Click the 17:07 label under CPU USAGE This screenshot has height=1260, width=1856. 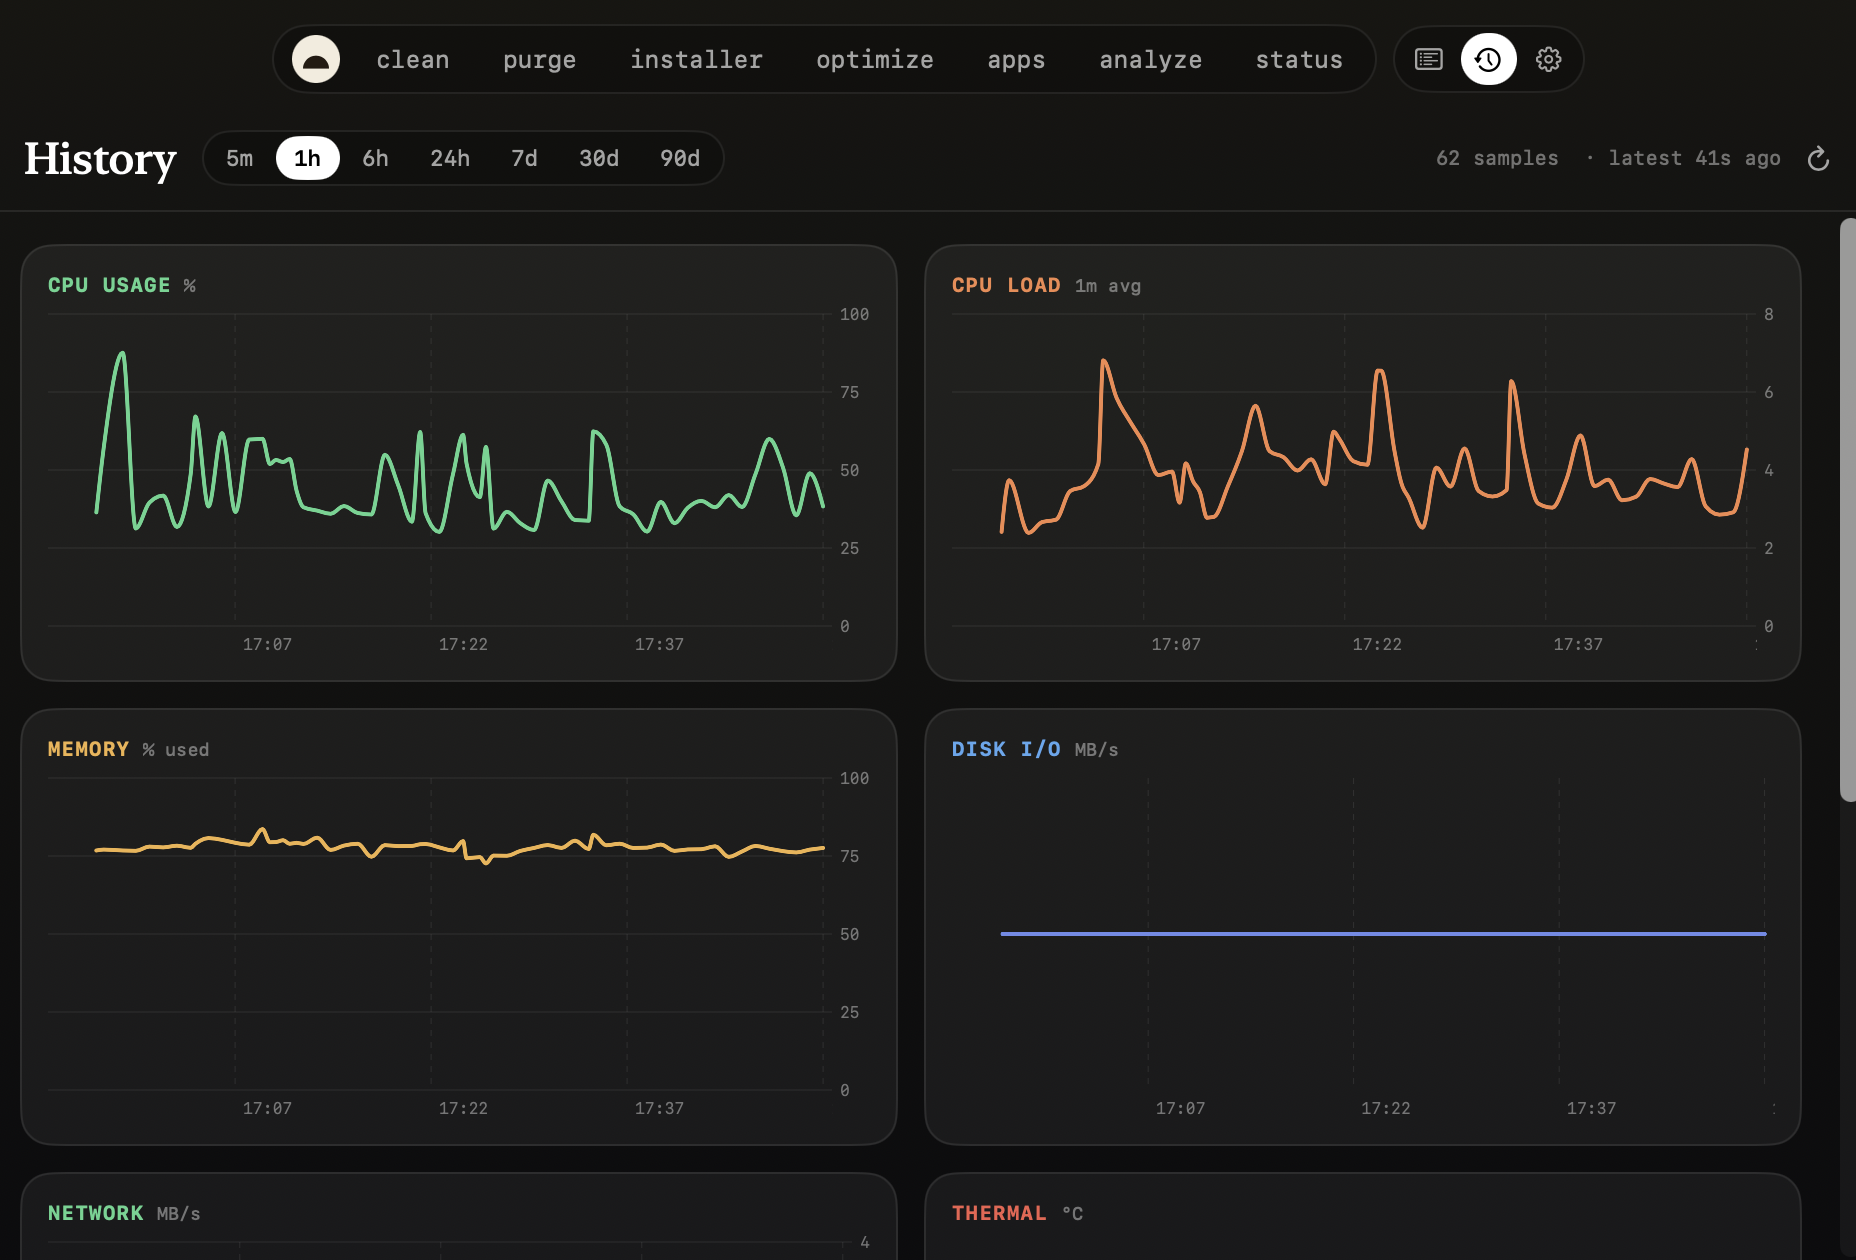267,644
